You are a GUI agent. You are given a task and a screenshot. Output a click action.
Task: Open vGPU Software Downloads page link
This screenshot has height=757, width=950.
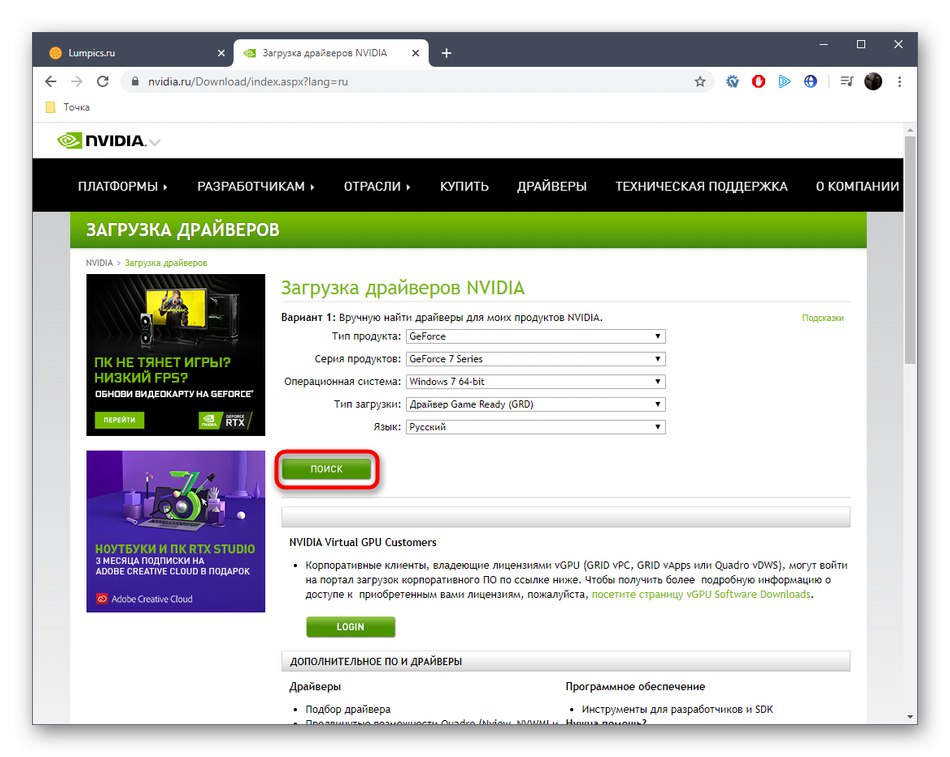click(701, 595)
